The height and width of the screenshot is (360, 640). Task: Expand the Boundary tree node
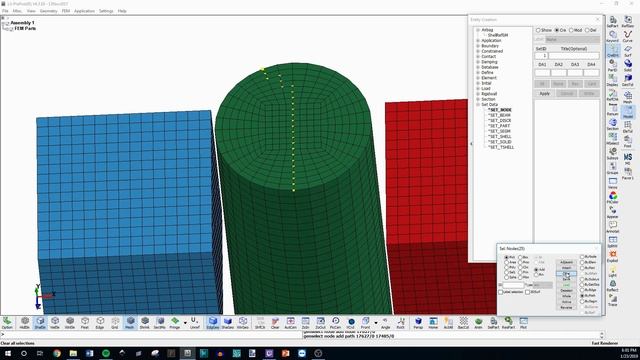pyautogui.click(x=478, y=46)
